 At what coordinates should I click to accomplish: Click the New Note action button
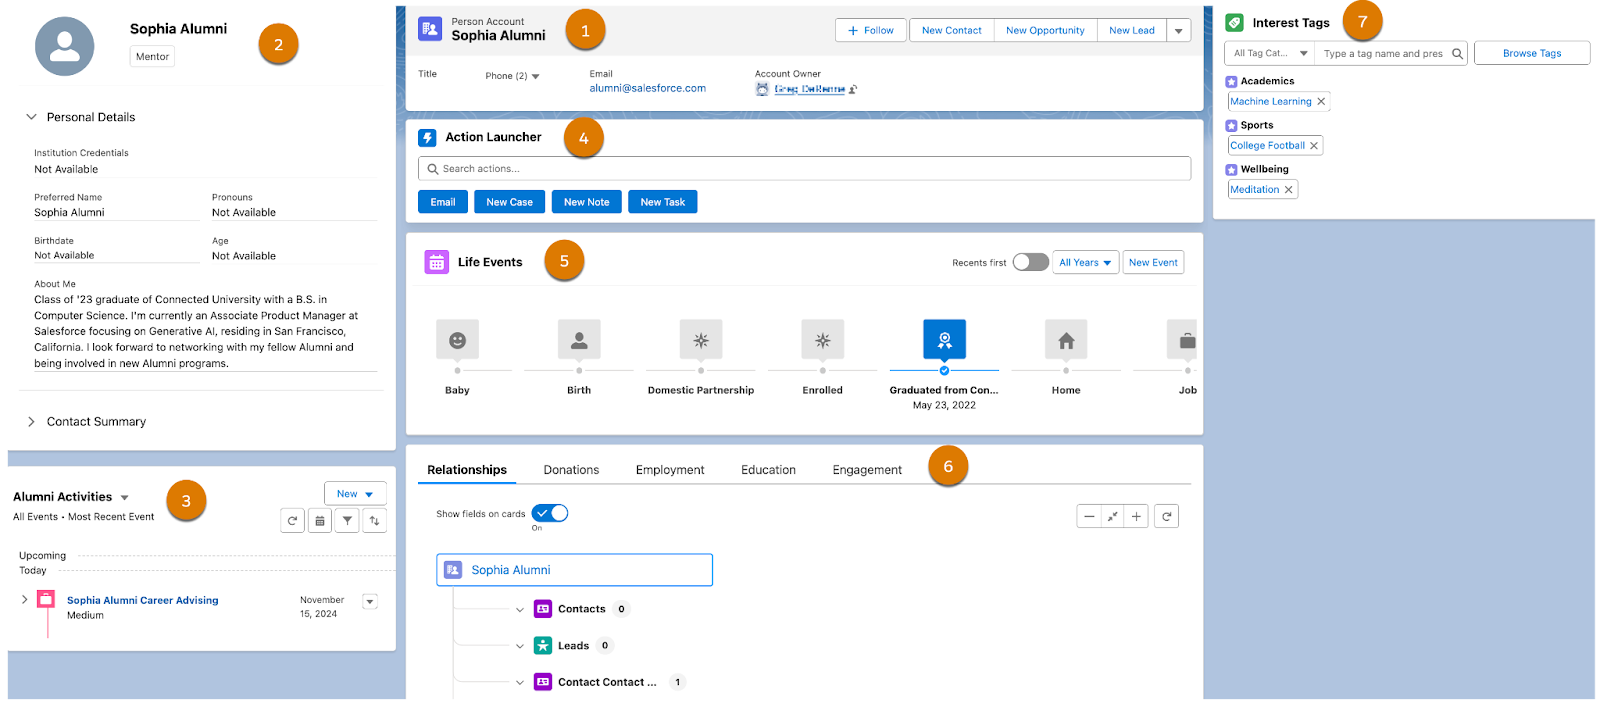[587, 202]
